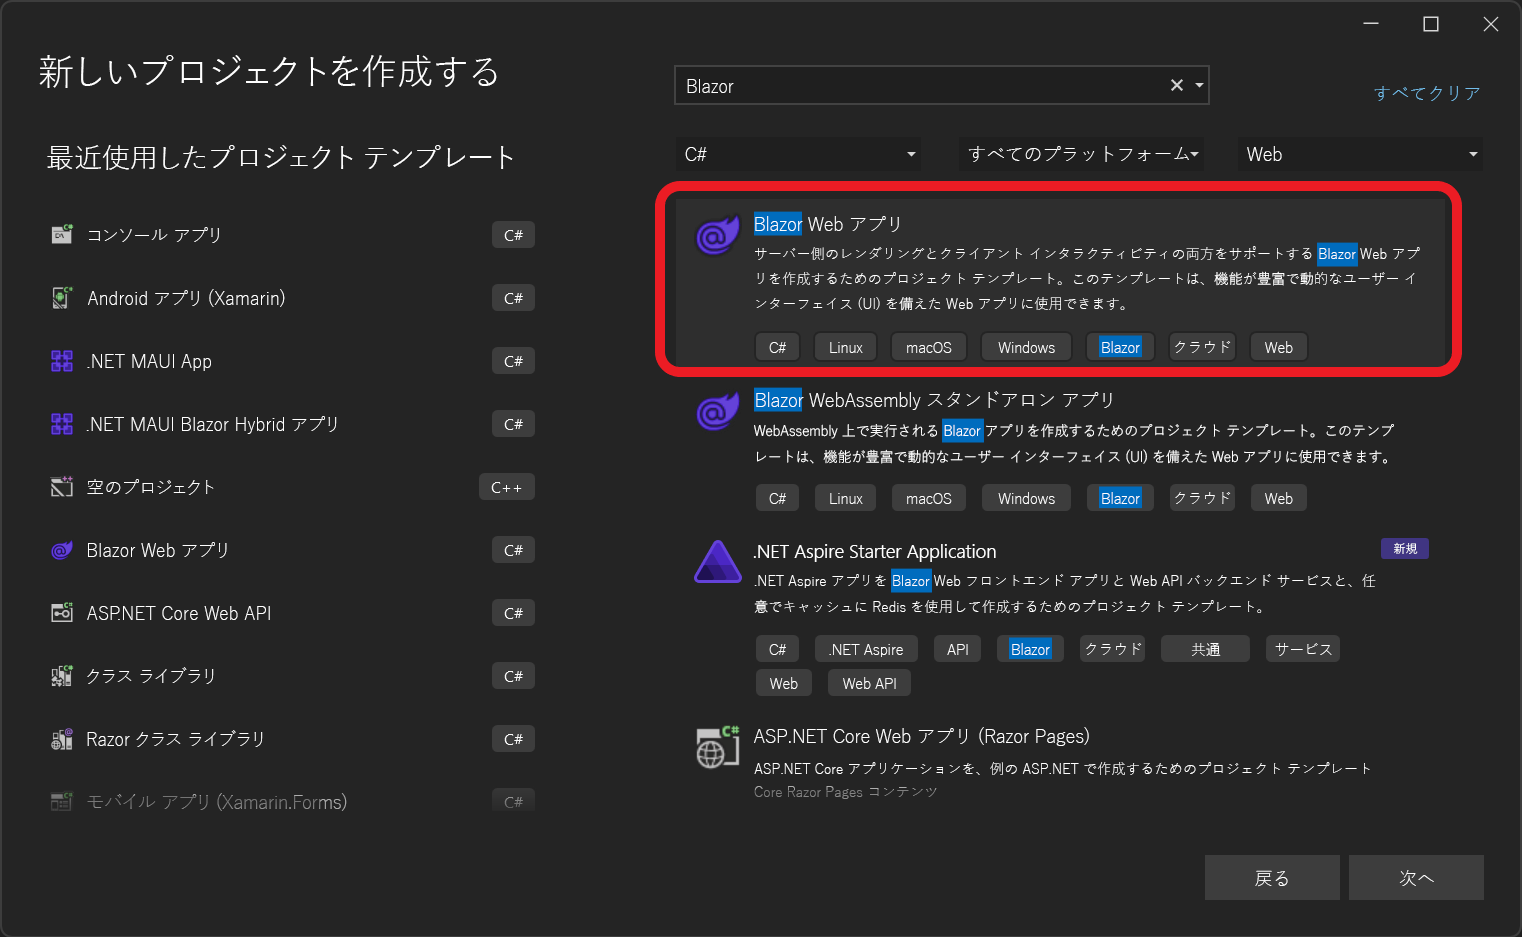Click the .NET Aspire tag chip

pos(867,649)
